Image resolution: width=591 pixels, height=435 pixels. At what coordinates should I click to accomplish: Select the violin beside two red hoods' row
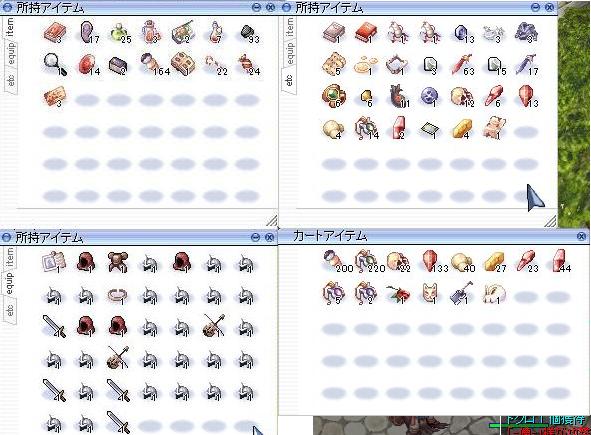[214, 326]
